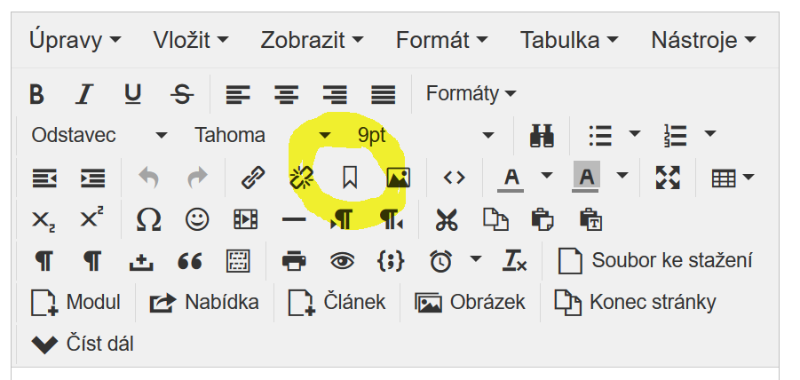The width and height of the screenshot is (800, 380).
Task: Expand numbered list style arrow
Action: click(x=710, y=134)
